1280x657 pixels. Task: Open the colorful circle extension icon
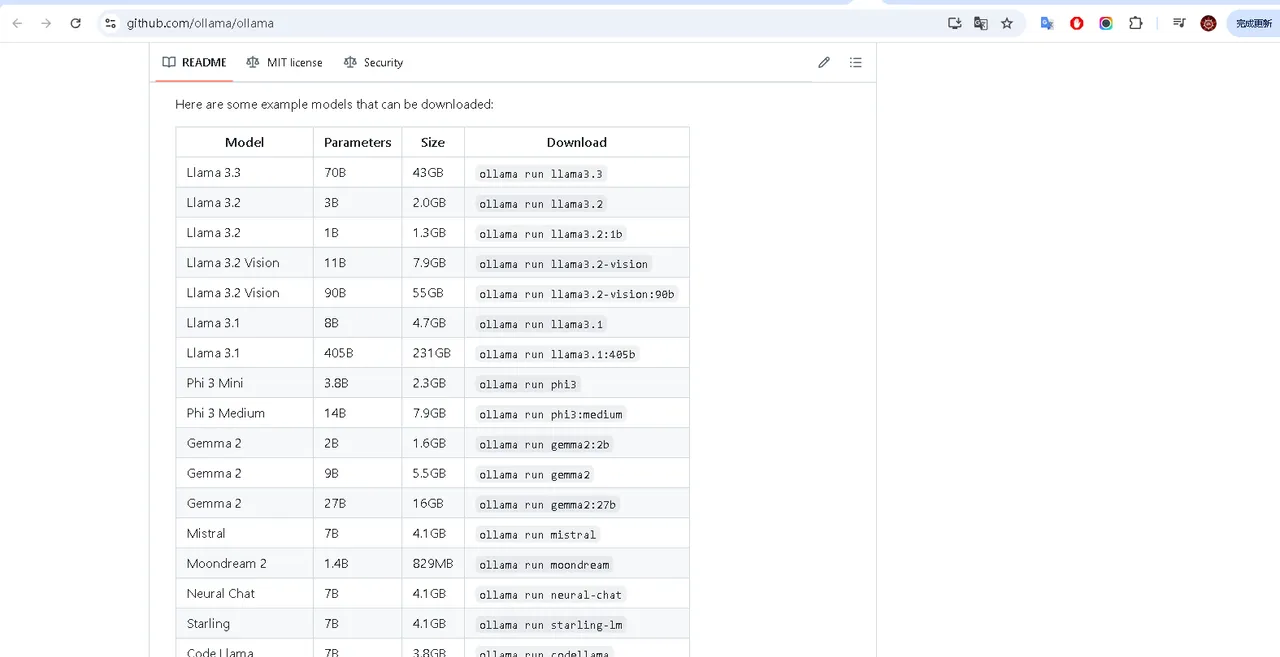point(1106,23)
